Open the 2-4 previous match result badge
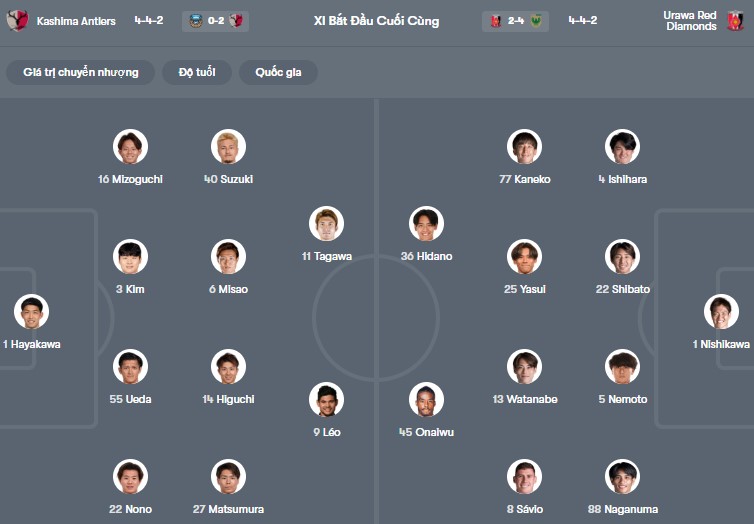 tap(515, 21)
